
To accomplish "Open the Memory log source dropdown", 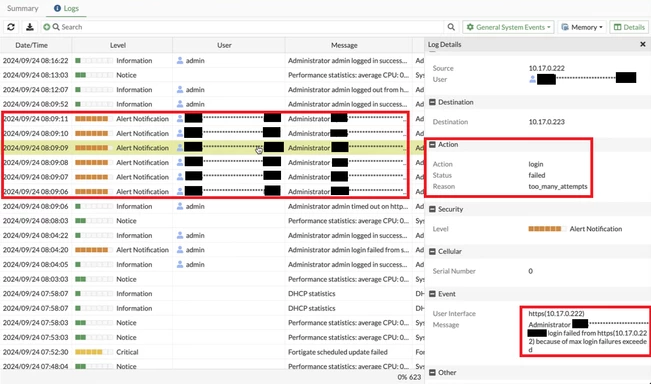I will [x=582, y=27].
